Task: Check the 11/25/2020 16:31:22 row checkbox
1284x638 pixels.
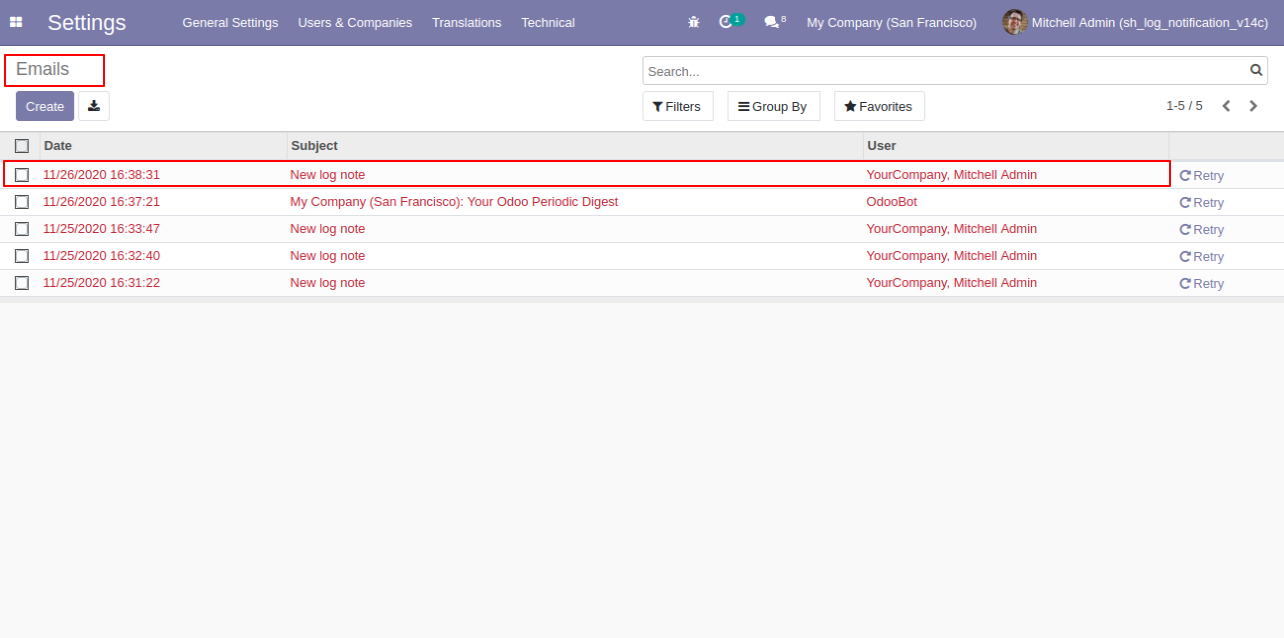Action: [x=22, y=283]
